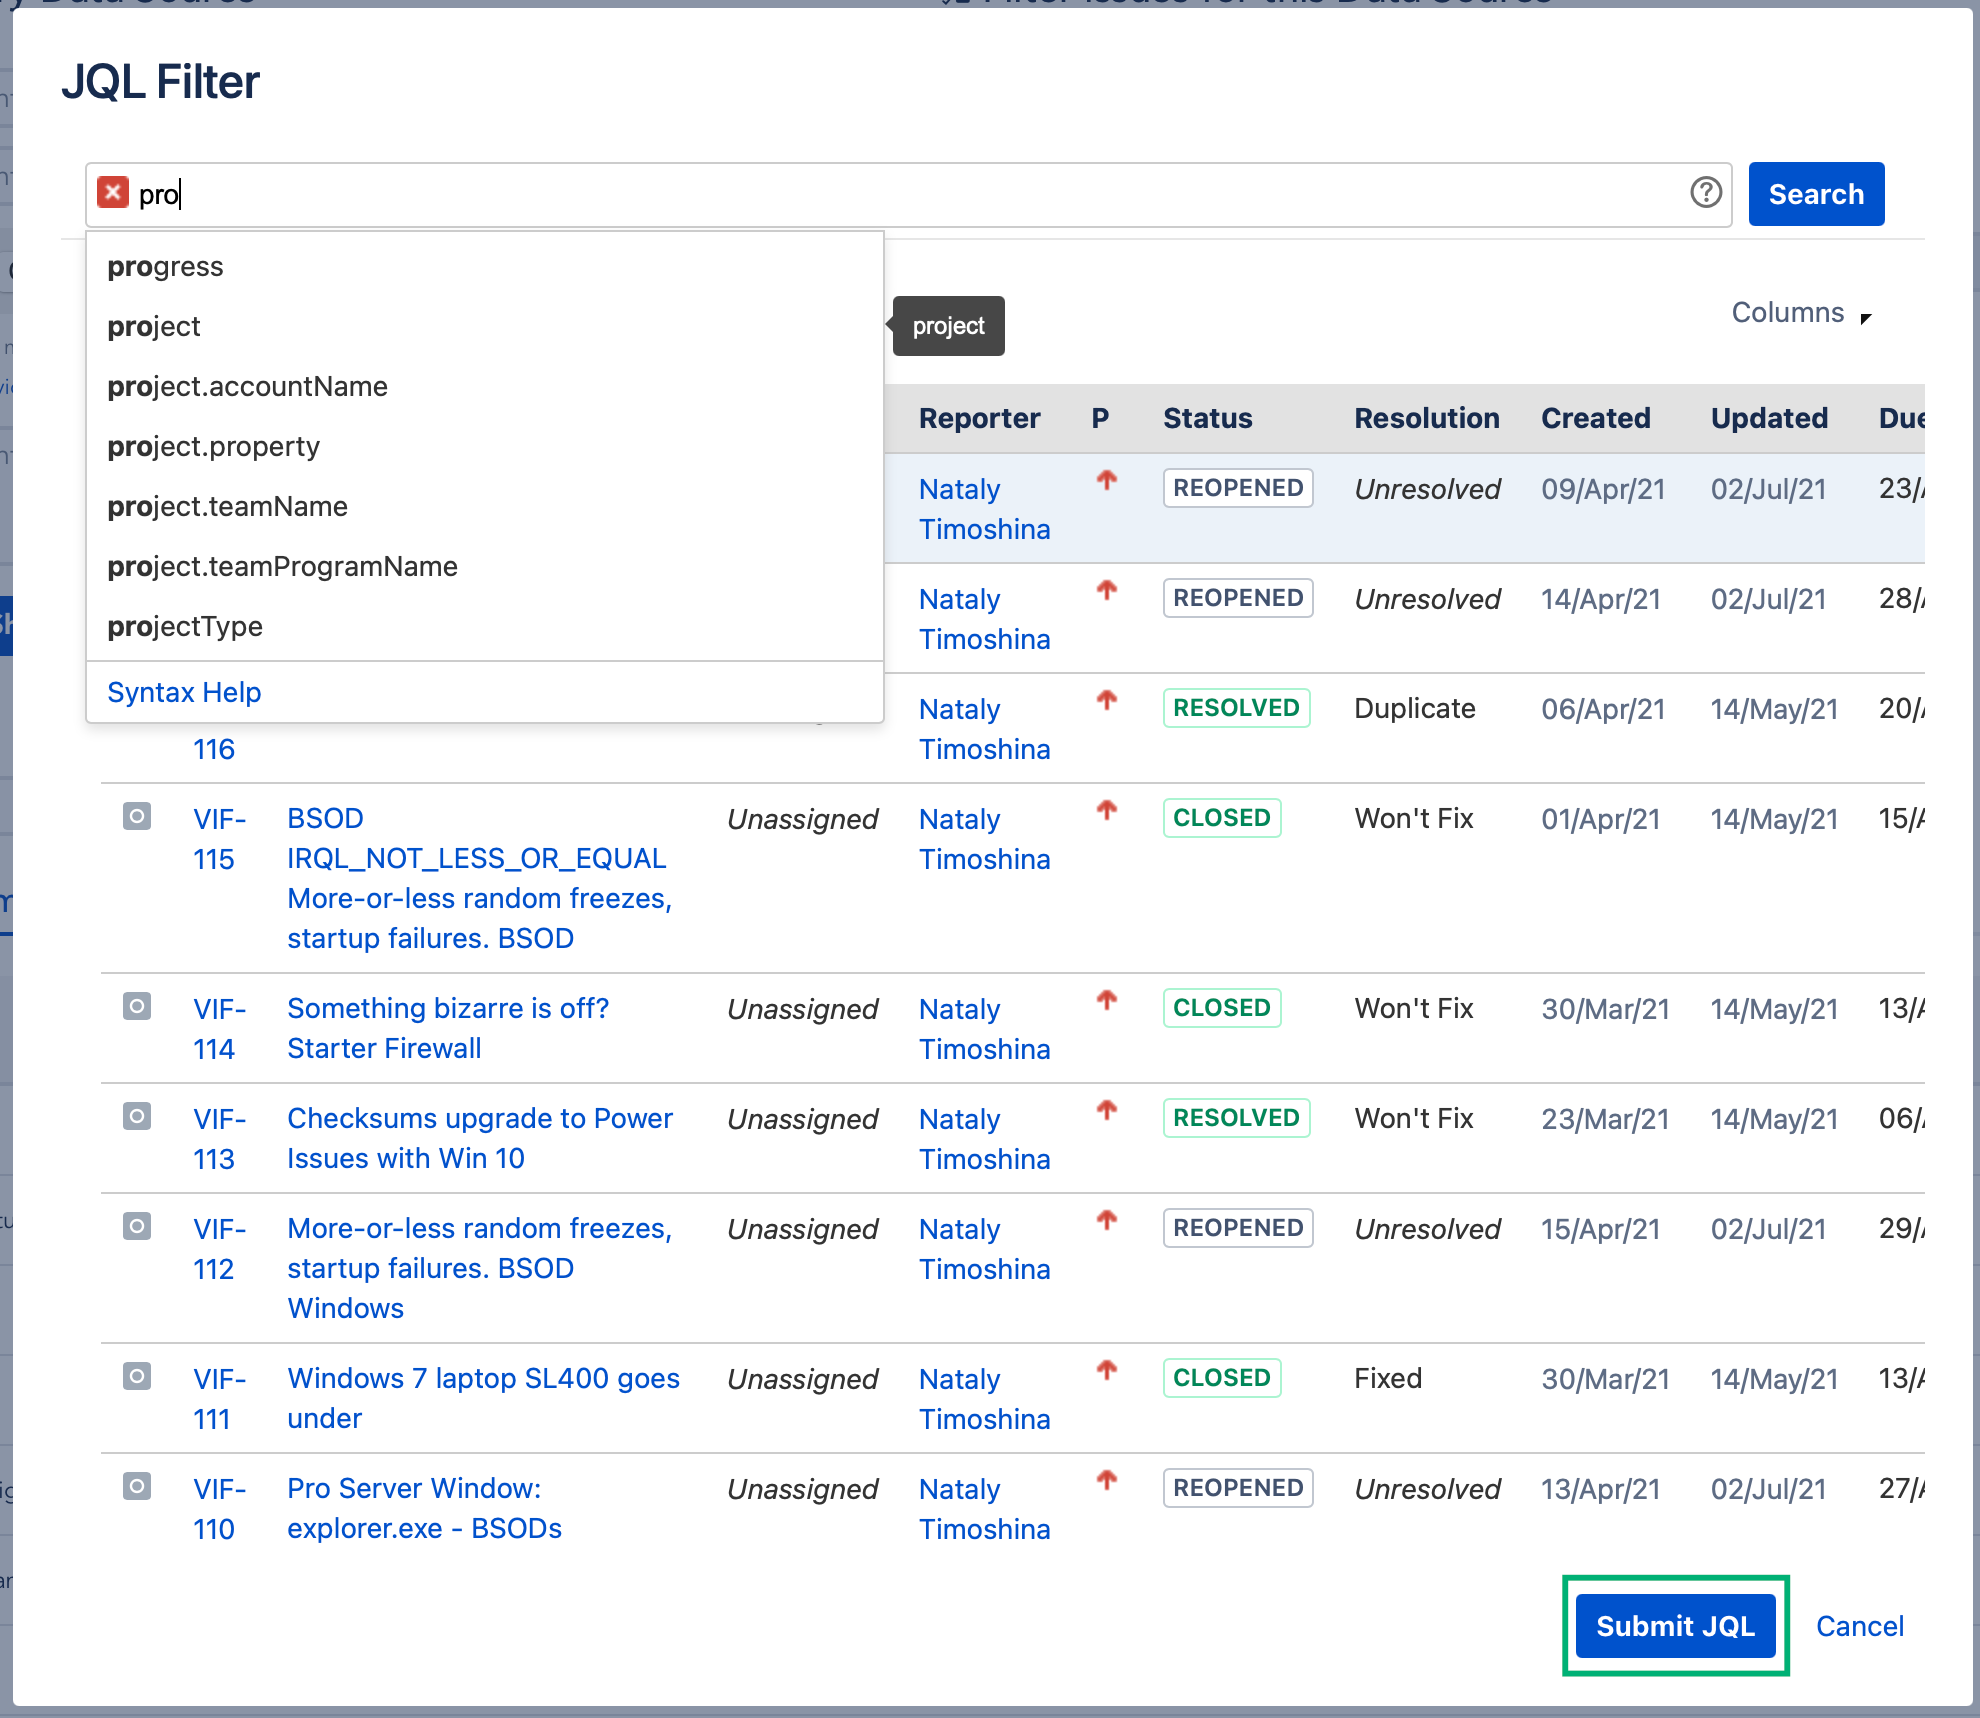Viewport: 1980px width, 1718px height.
Task: Click the priority arrow on the top REOPENED row
Action: point(1106,478)
